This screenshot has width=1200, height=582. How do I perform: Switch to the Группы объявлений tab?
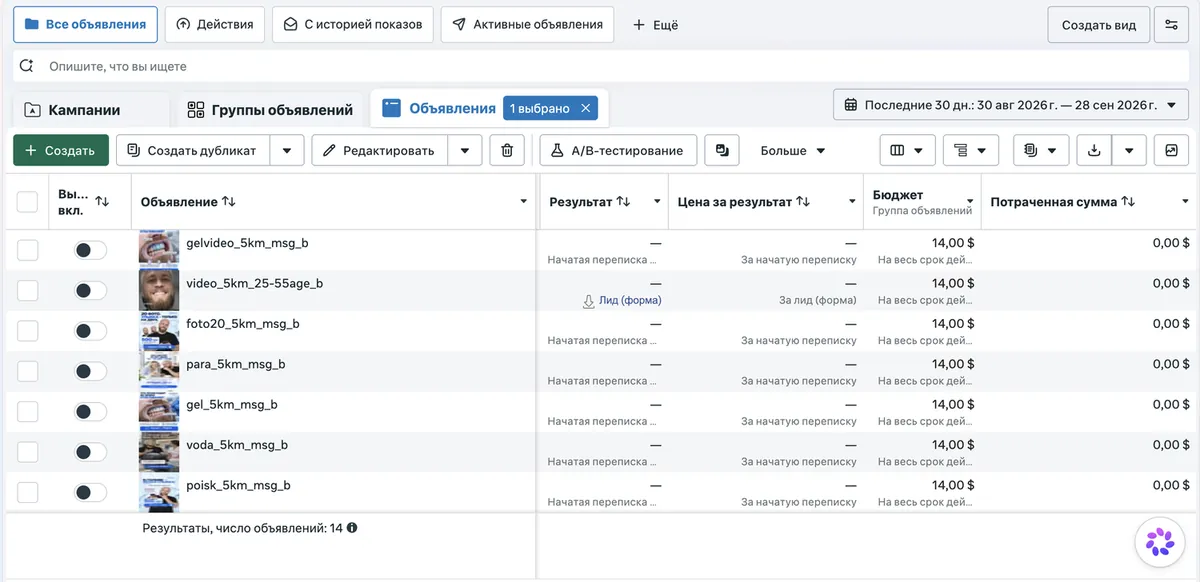[x=270, y=110]
